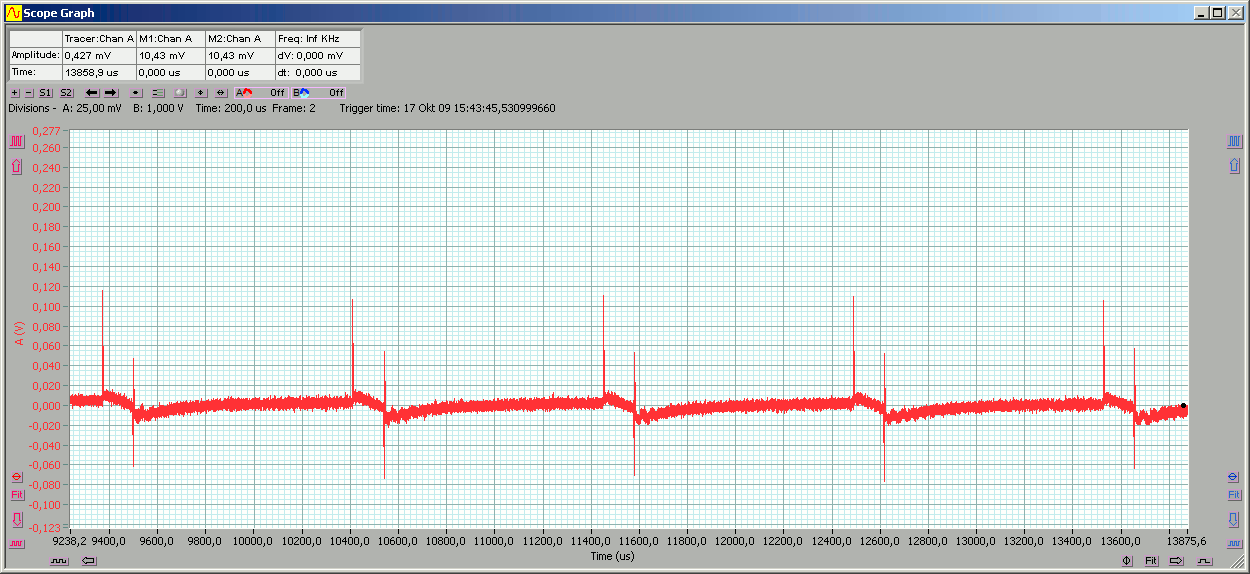Click the Scope Graph title bar icon
Viewport: 1250px width, 574px height.
coord(14,13)
